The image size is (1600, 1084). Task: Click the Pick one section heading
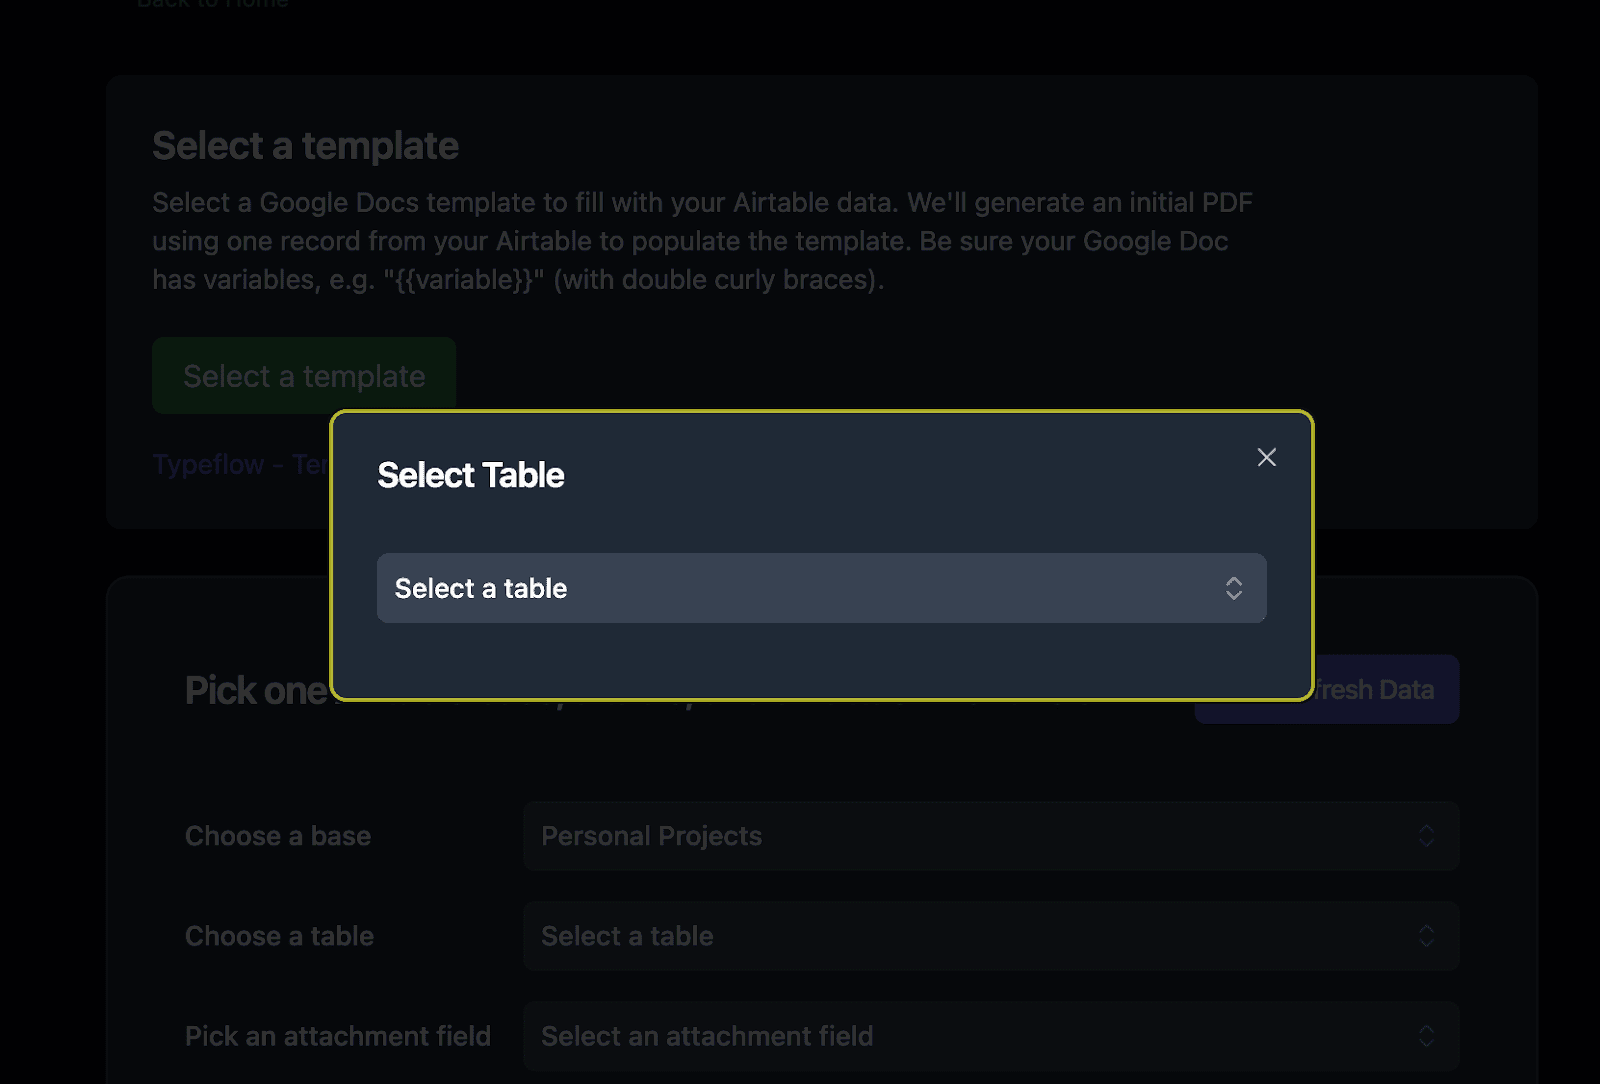coord(256,691)
